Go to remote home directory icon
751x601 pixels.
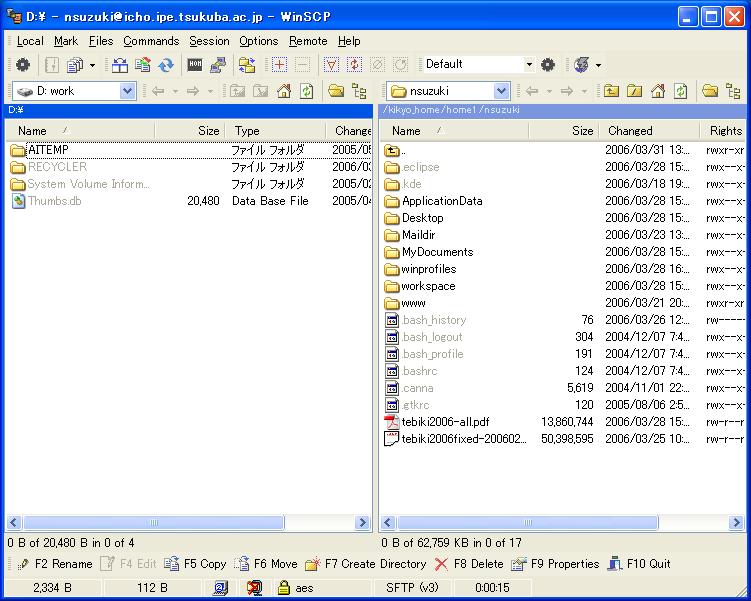click(x=658, y=91)
